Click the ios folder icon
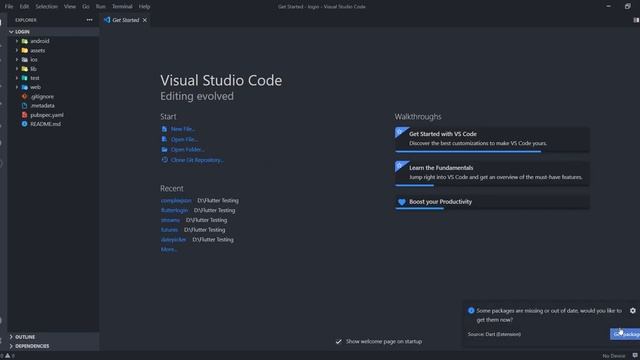The image size is (640, 360). [24, 60]
